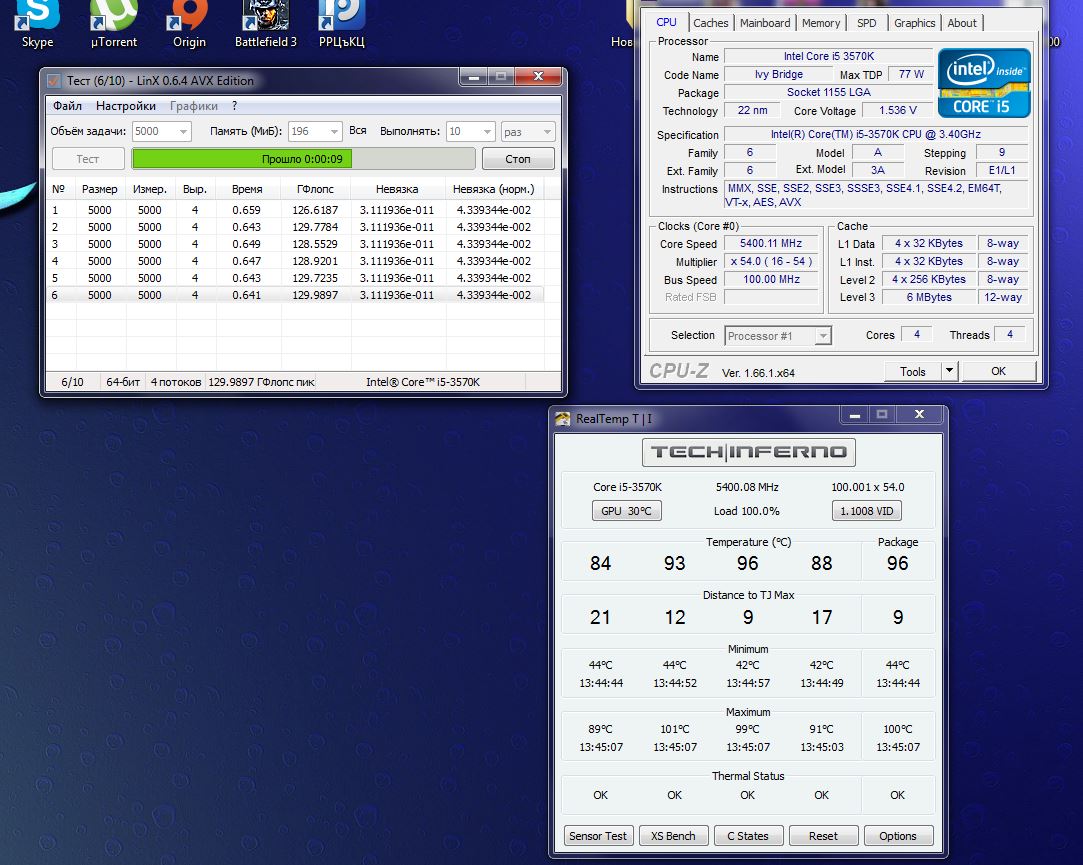Click the RealTemp title bar icon
The width and height of the screenshot is (1083, 865).
tap(563, 419)
